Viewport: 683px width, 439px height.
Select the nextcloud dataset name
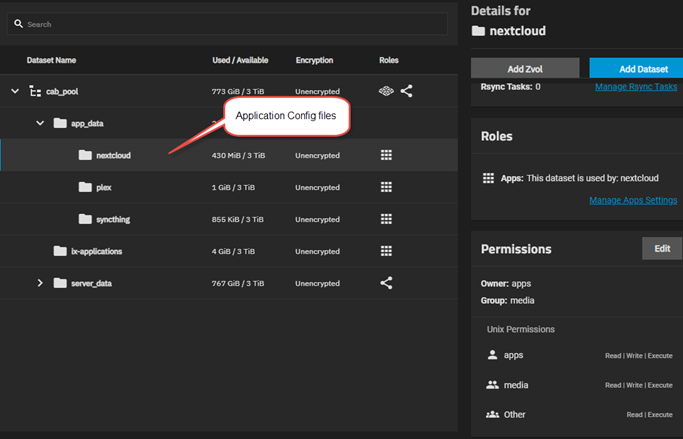click(x=113, y=155)
